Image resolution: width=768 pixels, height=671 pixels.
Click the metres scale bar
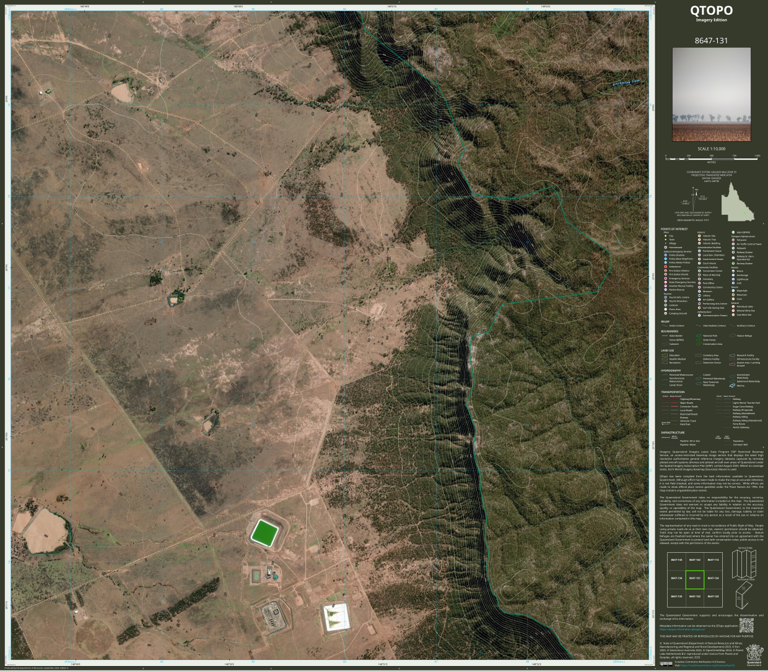712,158
